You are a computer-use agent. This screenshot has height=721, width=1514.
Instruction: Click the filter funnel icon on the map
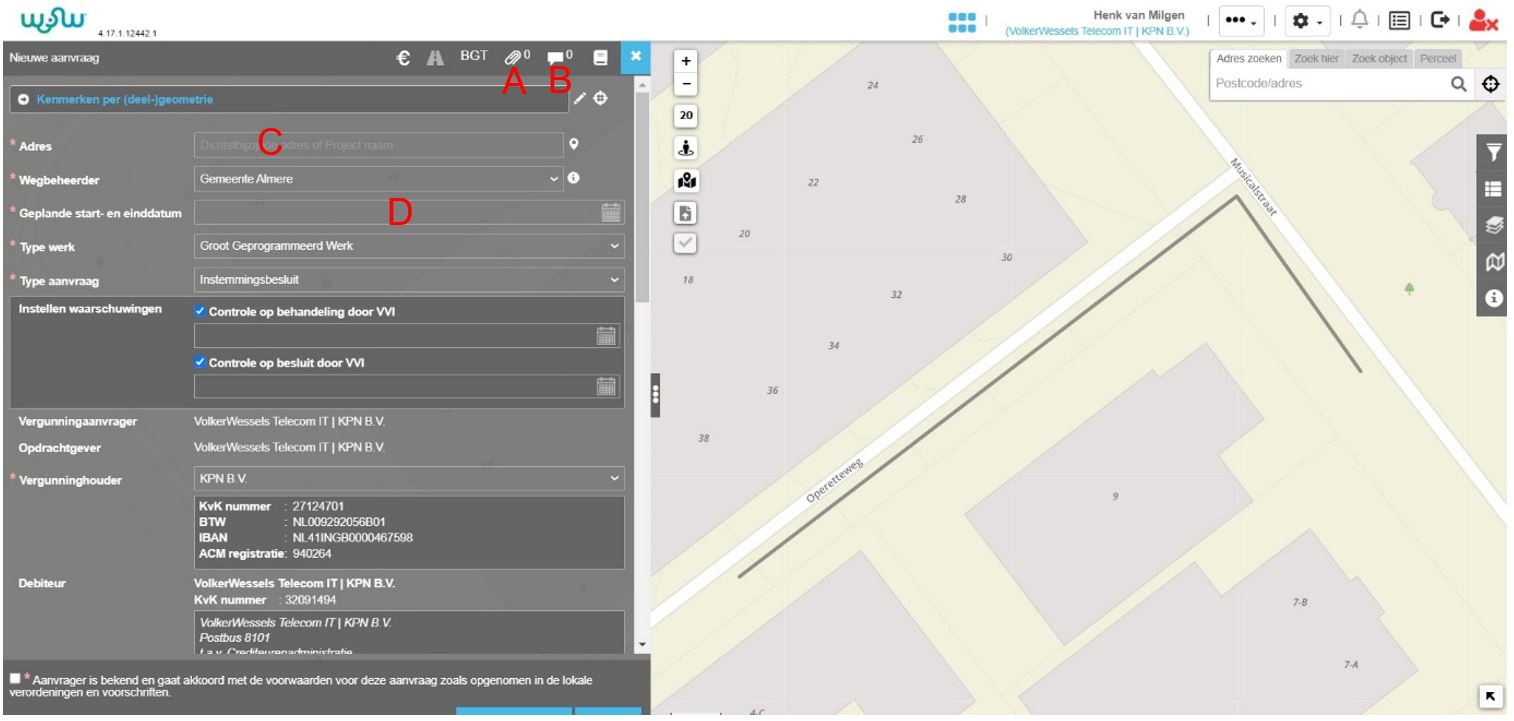tap(1495, 153)
